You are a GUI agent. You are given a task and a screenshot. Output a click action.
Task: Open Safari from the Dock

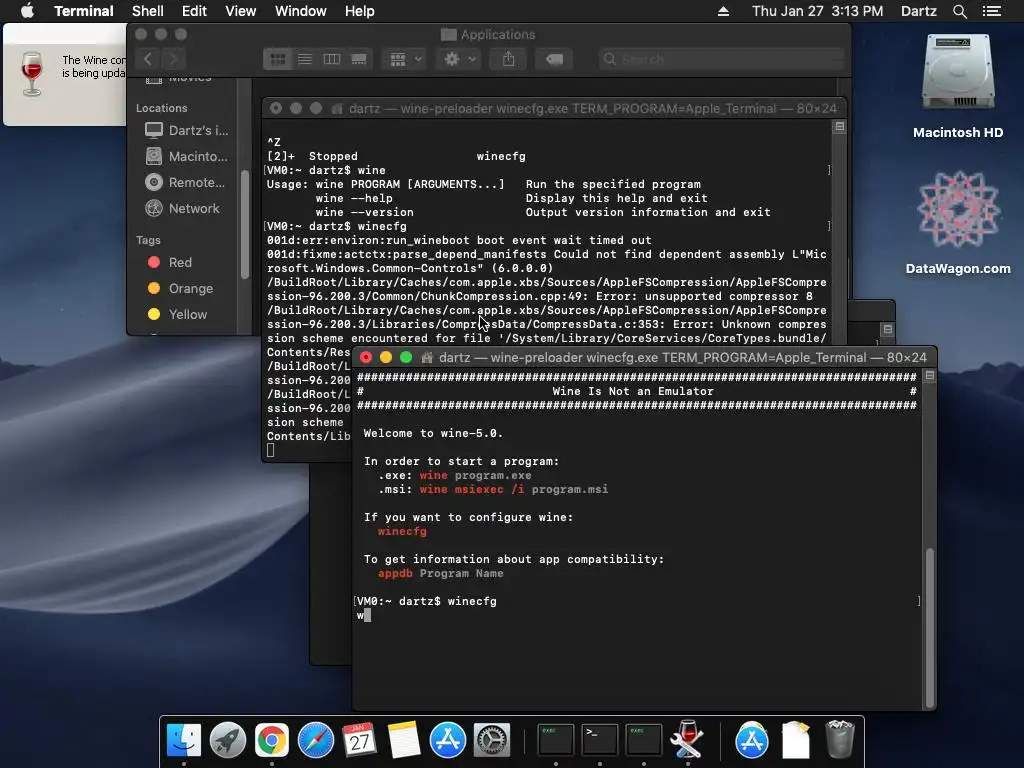click(x=315, y=740)
